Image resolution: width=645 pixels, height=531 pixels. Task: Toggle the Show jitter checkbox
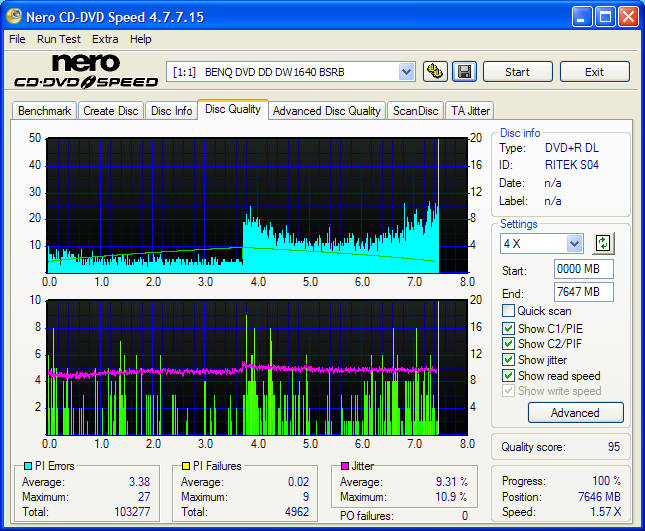tap(508, 360)
